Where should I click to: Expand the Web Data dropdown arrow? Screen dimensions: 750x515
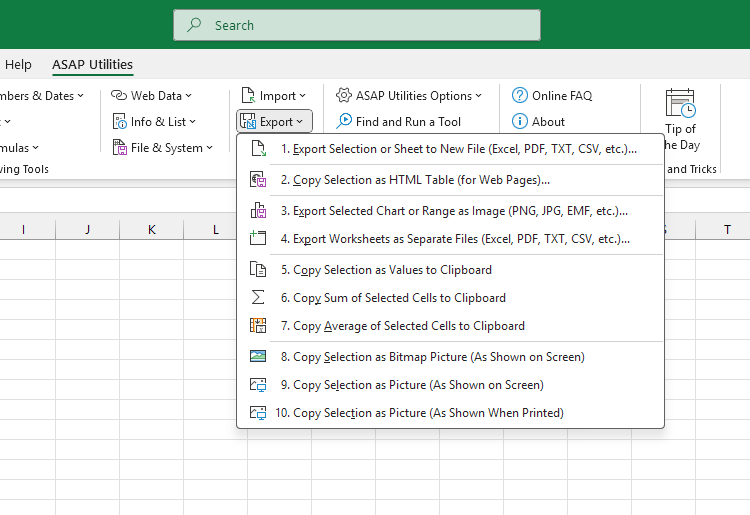tap(188, 96)
